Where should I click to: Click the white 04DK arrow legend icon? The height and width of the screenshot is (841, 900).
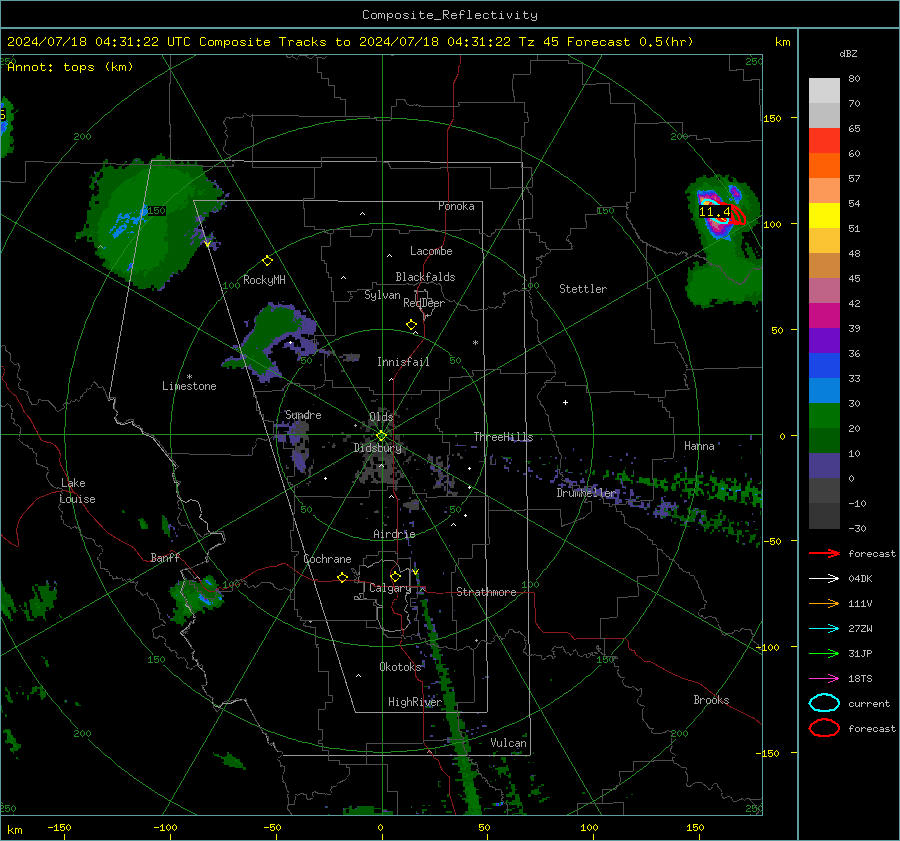(x=824, y=579)
